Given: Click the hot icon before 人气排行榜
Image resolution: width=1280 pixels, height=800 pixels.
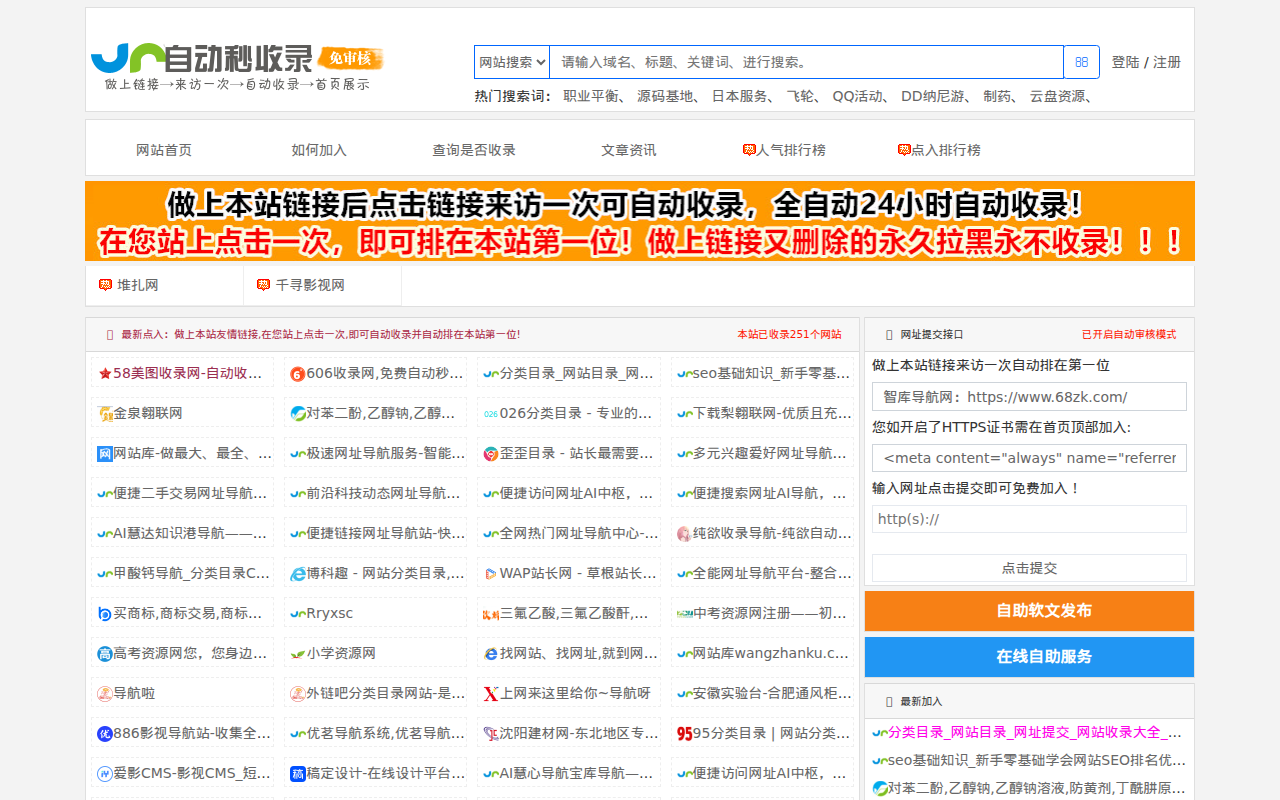Looking at the screenshot, I should click(749, 150).
